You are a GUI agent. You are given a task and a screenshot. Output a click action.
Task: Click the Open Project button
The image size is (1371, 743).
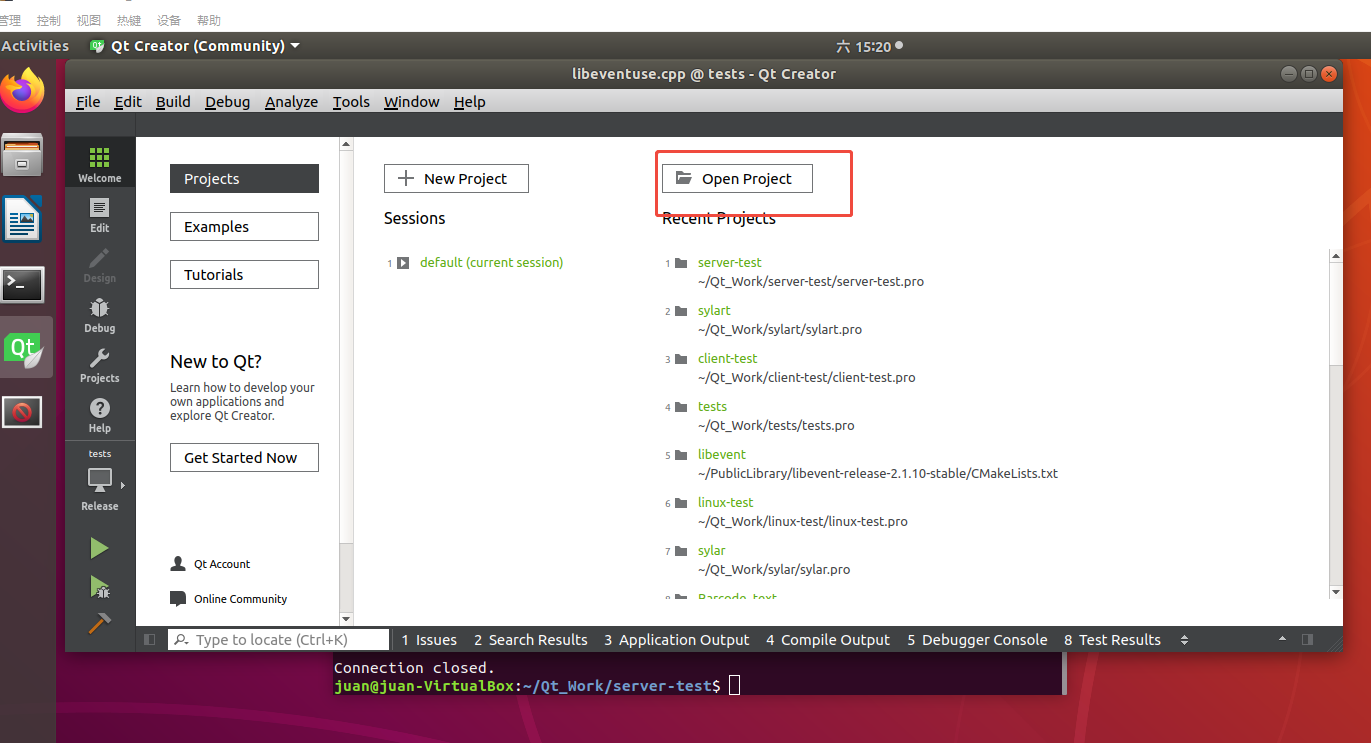pos(737,179)
